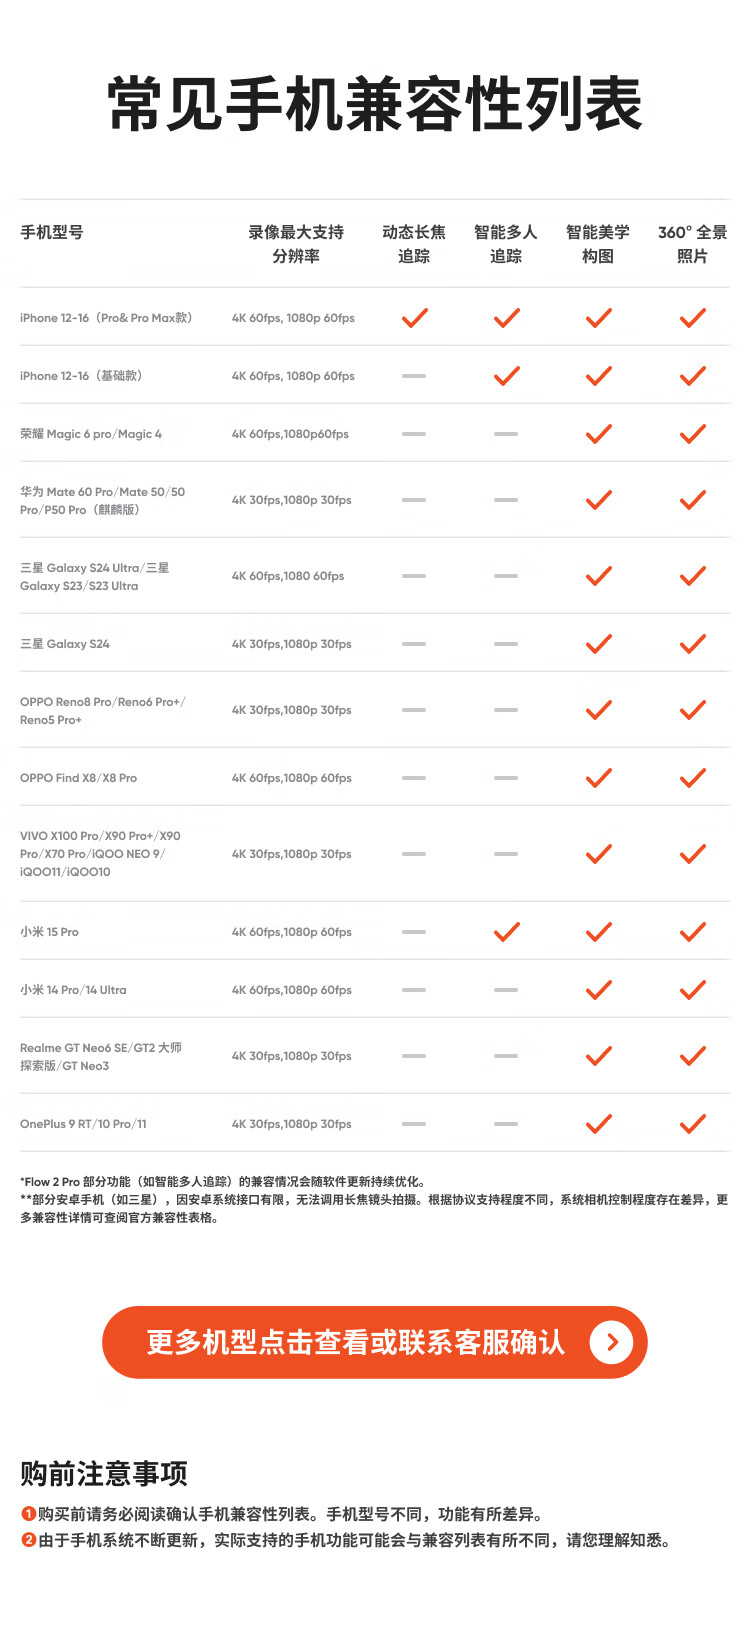The image size is (750, 1628).
Task: Click 360° checkmark for OPPO Find X8 row
Action: 692,778
